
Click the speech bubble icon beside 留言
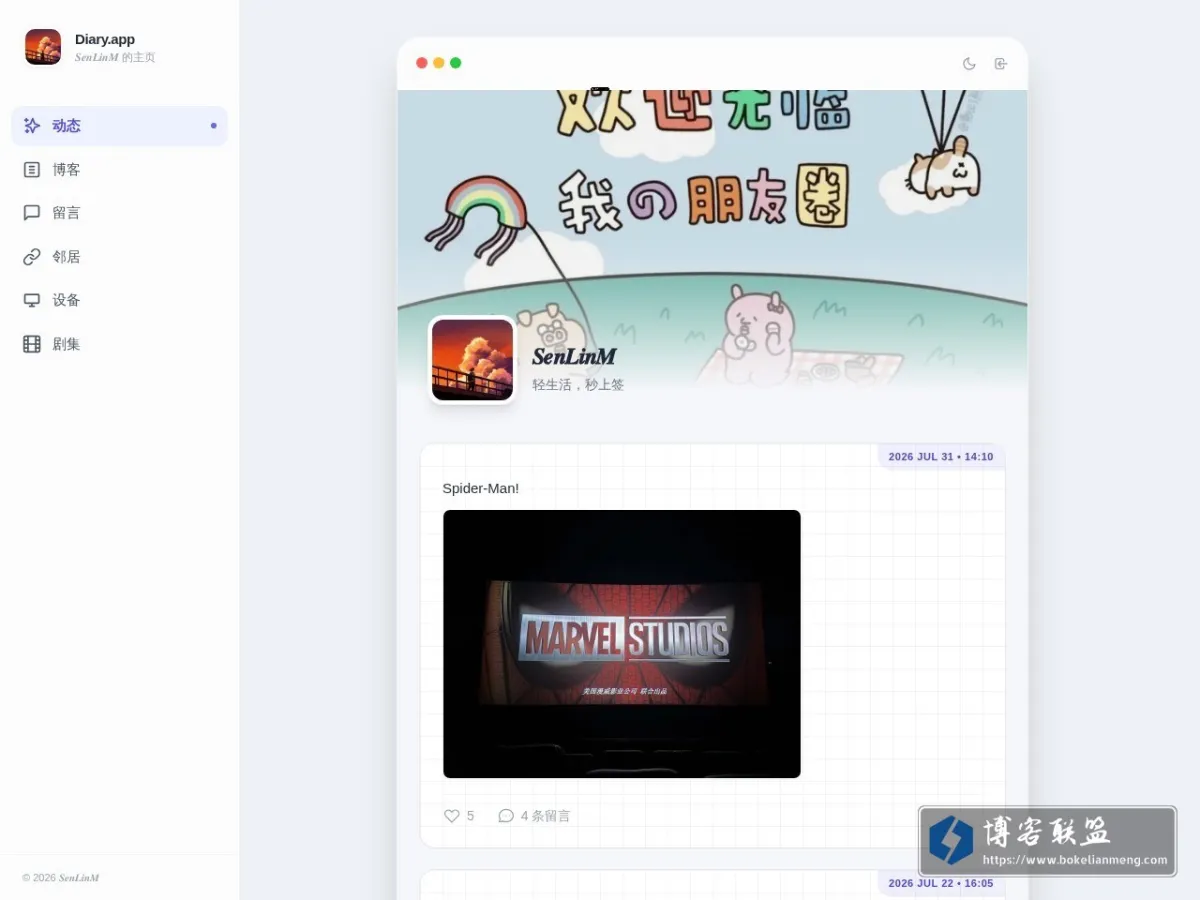pyautogui.click(x=32, y=213)
